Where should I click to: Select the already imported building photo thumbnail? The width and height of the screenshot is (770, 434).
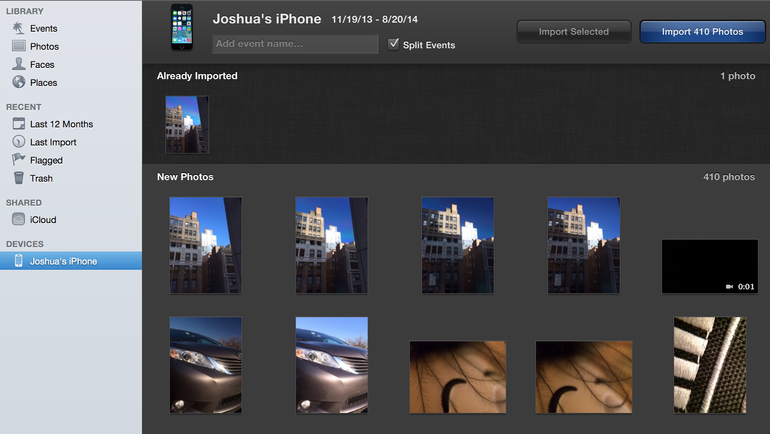[x=187, y=125]
